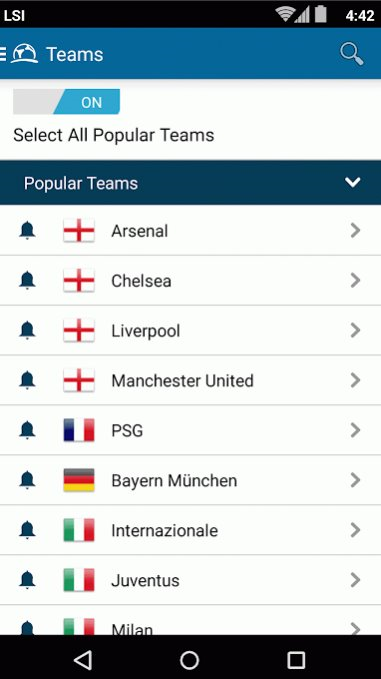Toggle the notification bell for Chelsea
This screenshot has width=381, height=679.
pyautogui.click(x=27, y=281)
